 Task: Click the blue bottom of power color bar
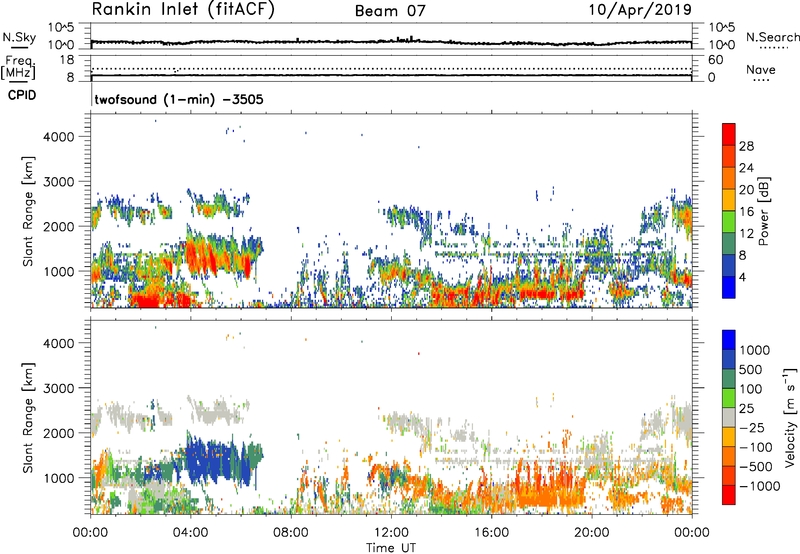click(729, 287)
